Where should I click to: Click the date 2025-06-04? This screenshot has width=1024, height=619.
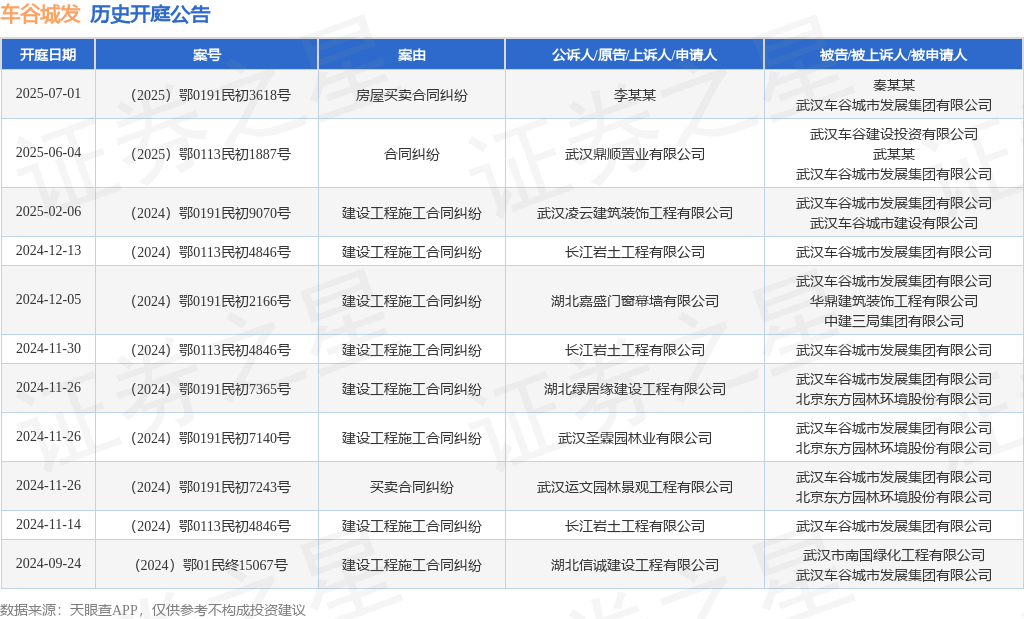(x=48, y=152)
